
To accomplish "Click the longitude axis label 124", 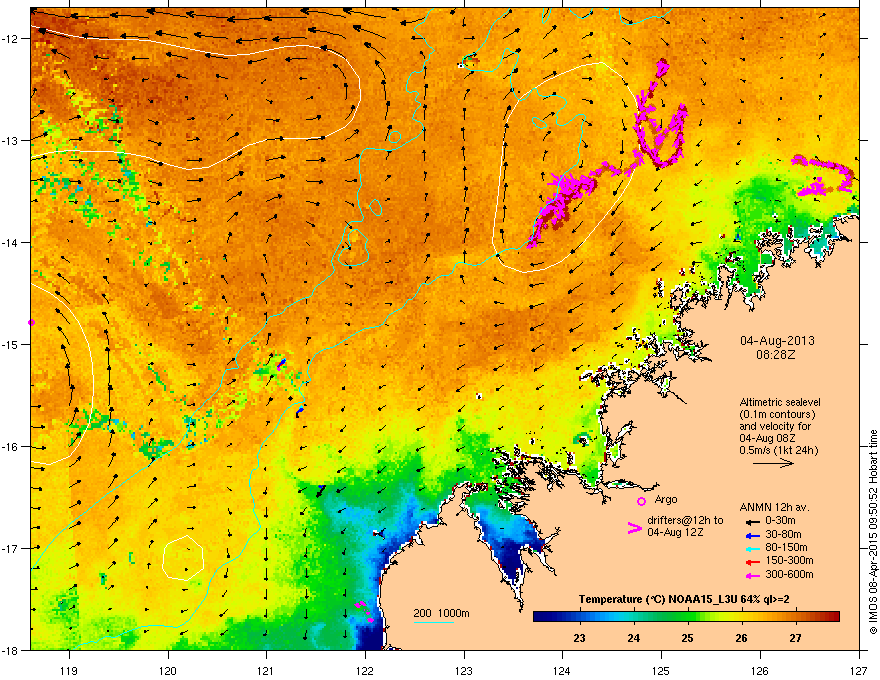I will tap(562, 670).
